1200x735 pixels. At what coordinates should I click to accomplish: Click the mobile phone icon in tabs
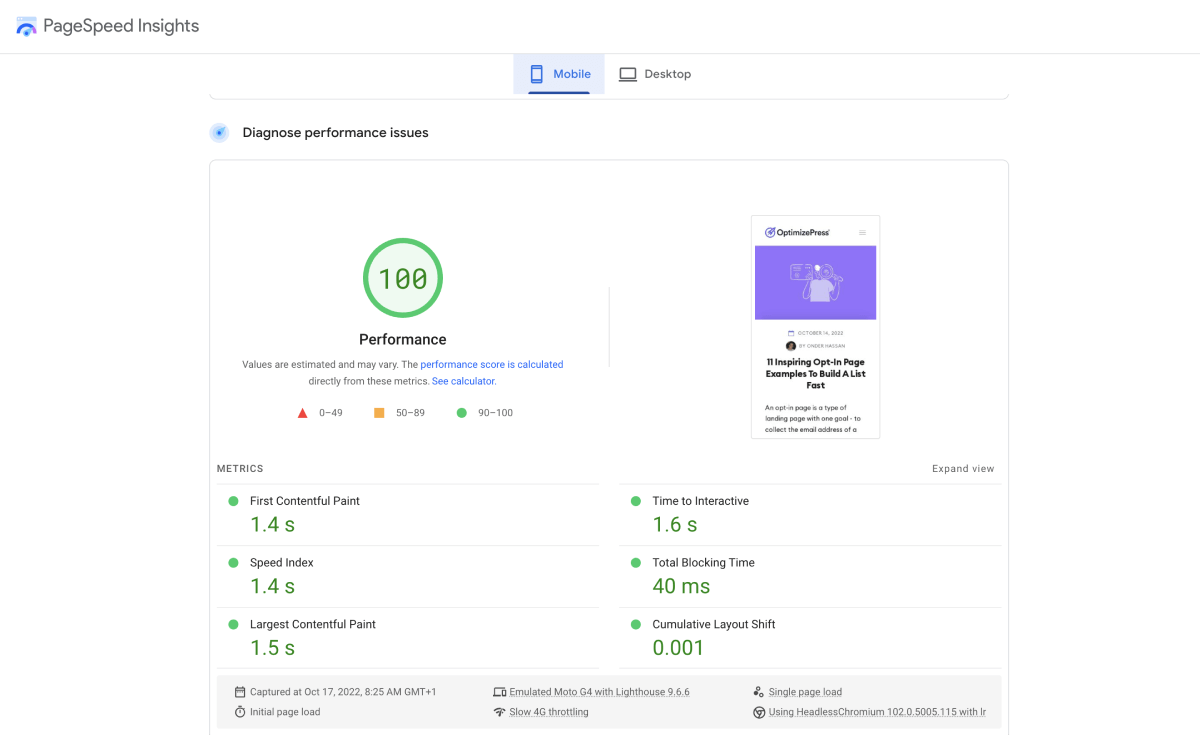(536, 74)
